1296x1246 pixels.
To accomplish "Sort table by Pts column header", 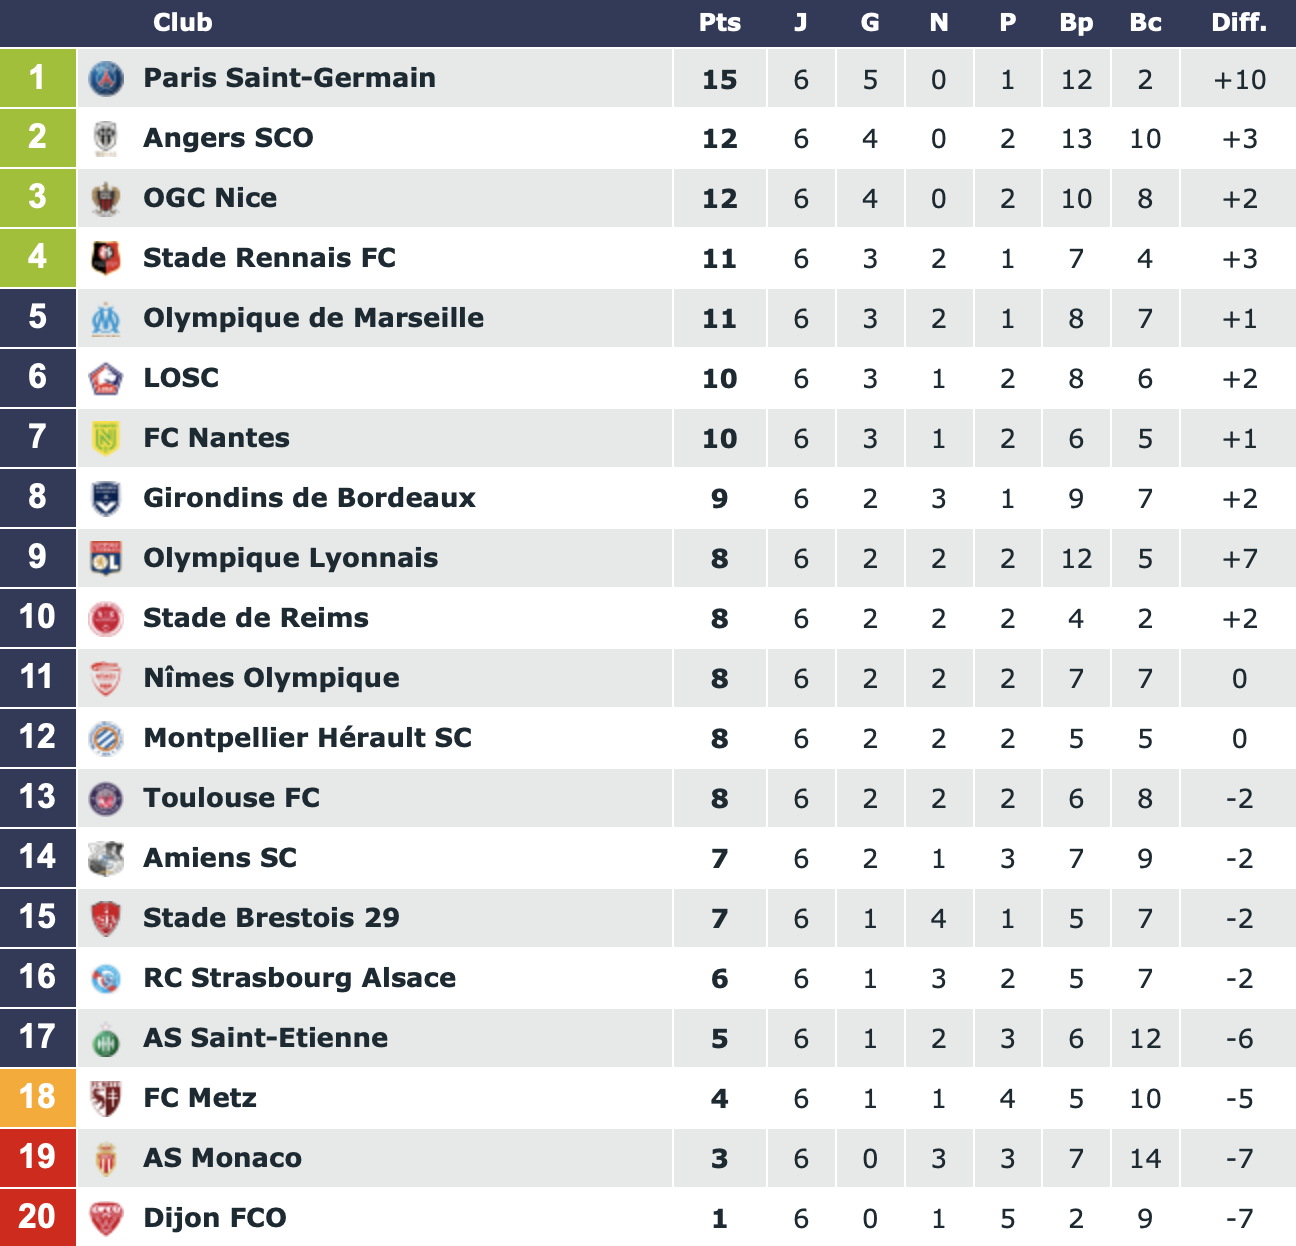I will coord(720,22).
